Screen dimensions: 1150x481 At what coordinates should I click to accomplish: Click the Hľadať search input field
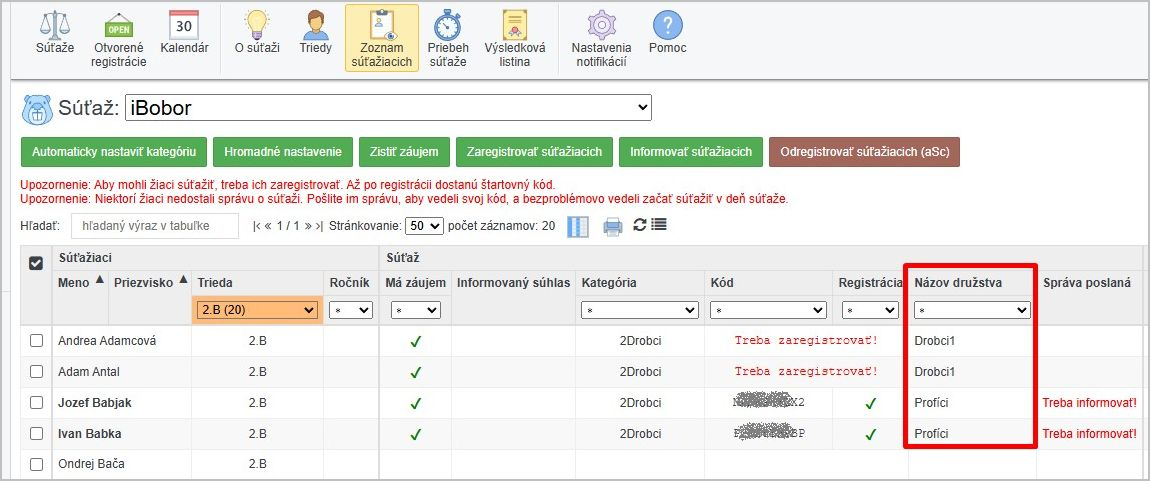154,226
